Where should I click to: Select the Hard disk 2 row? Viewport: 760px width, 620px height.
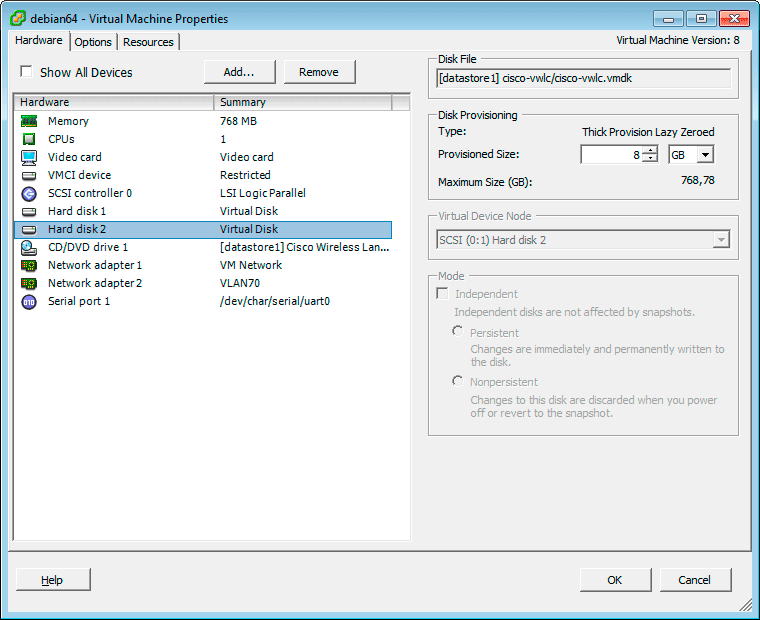pyautogui.click(x=203, y=229)
